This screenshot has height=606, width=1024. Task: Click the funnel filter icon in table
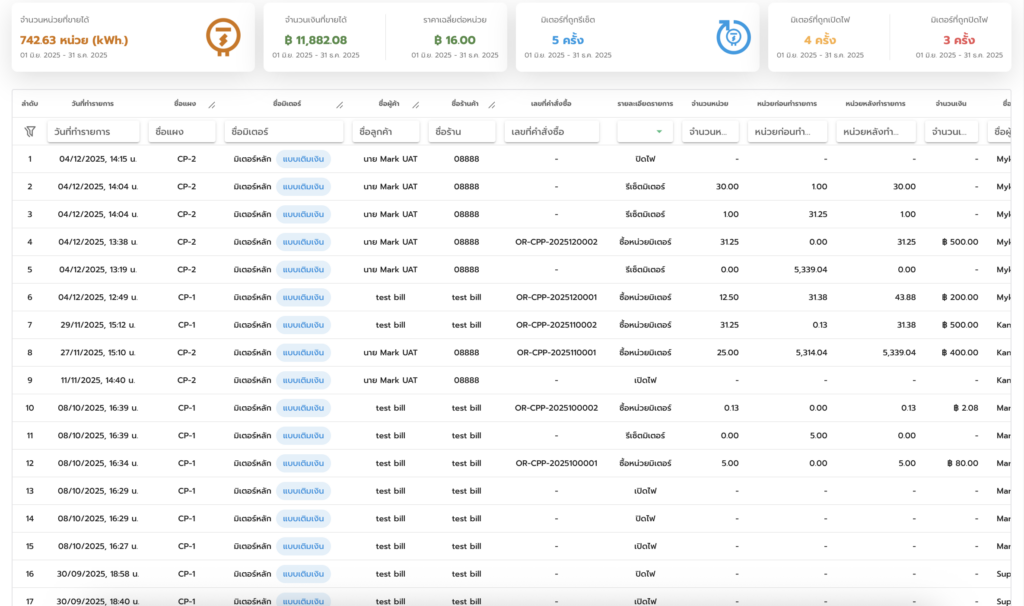[x=30, y=131]
